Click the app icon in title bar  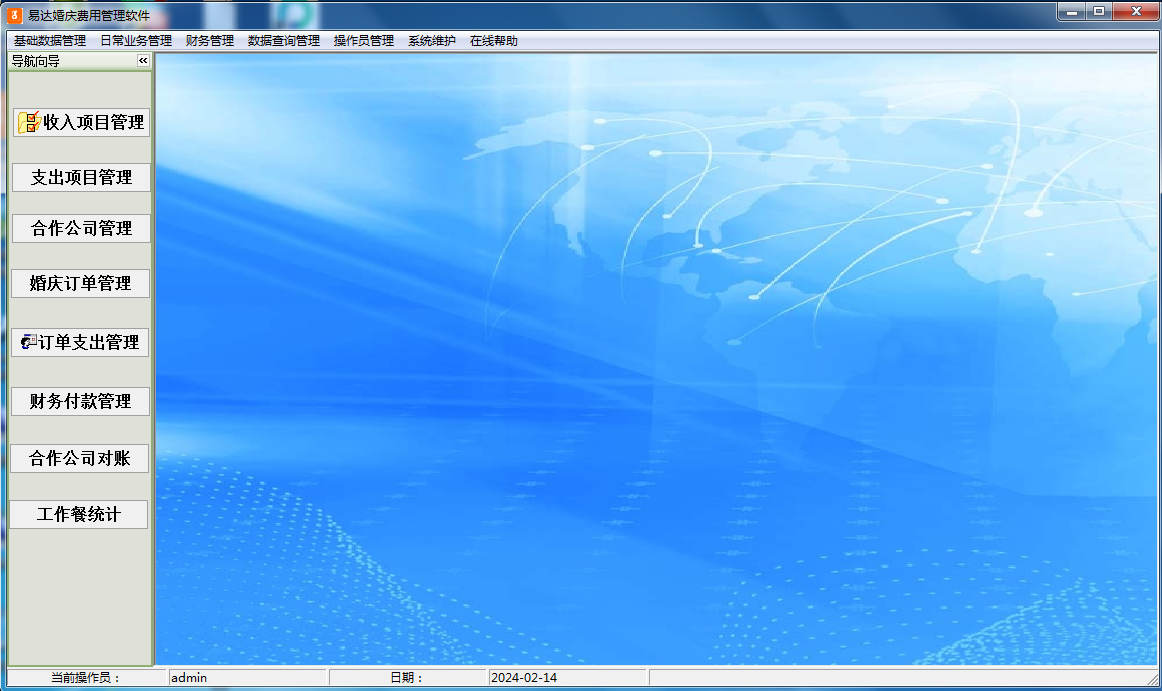pyautogui.click(x=15, y=15)
